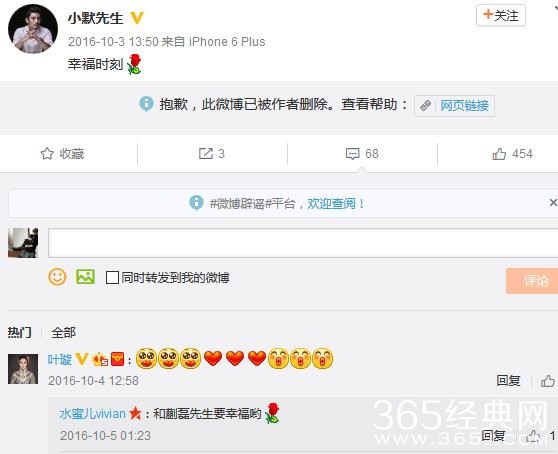Screen dimensions: 558x454
Task: Click inside the comment text box
Action: point(303,243)
